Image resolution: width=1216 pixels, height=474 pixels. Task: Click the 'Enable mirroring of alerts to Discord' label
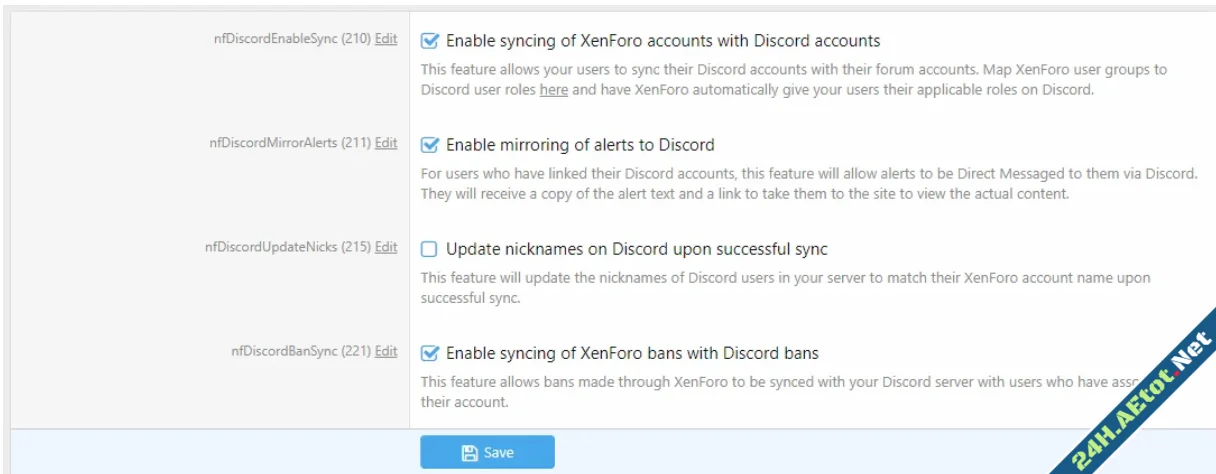[580, 145]
